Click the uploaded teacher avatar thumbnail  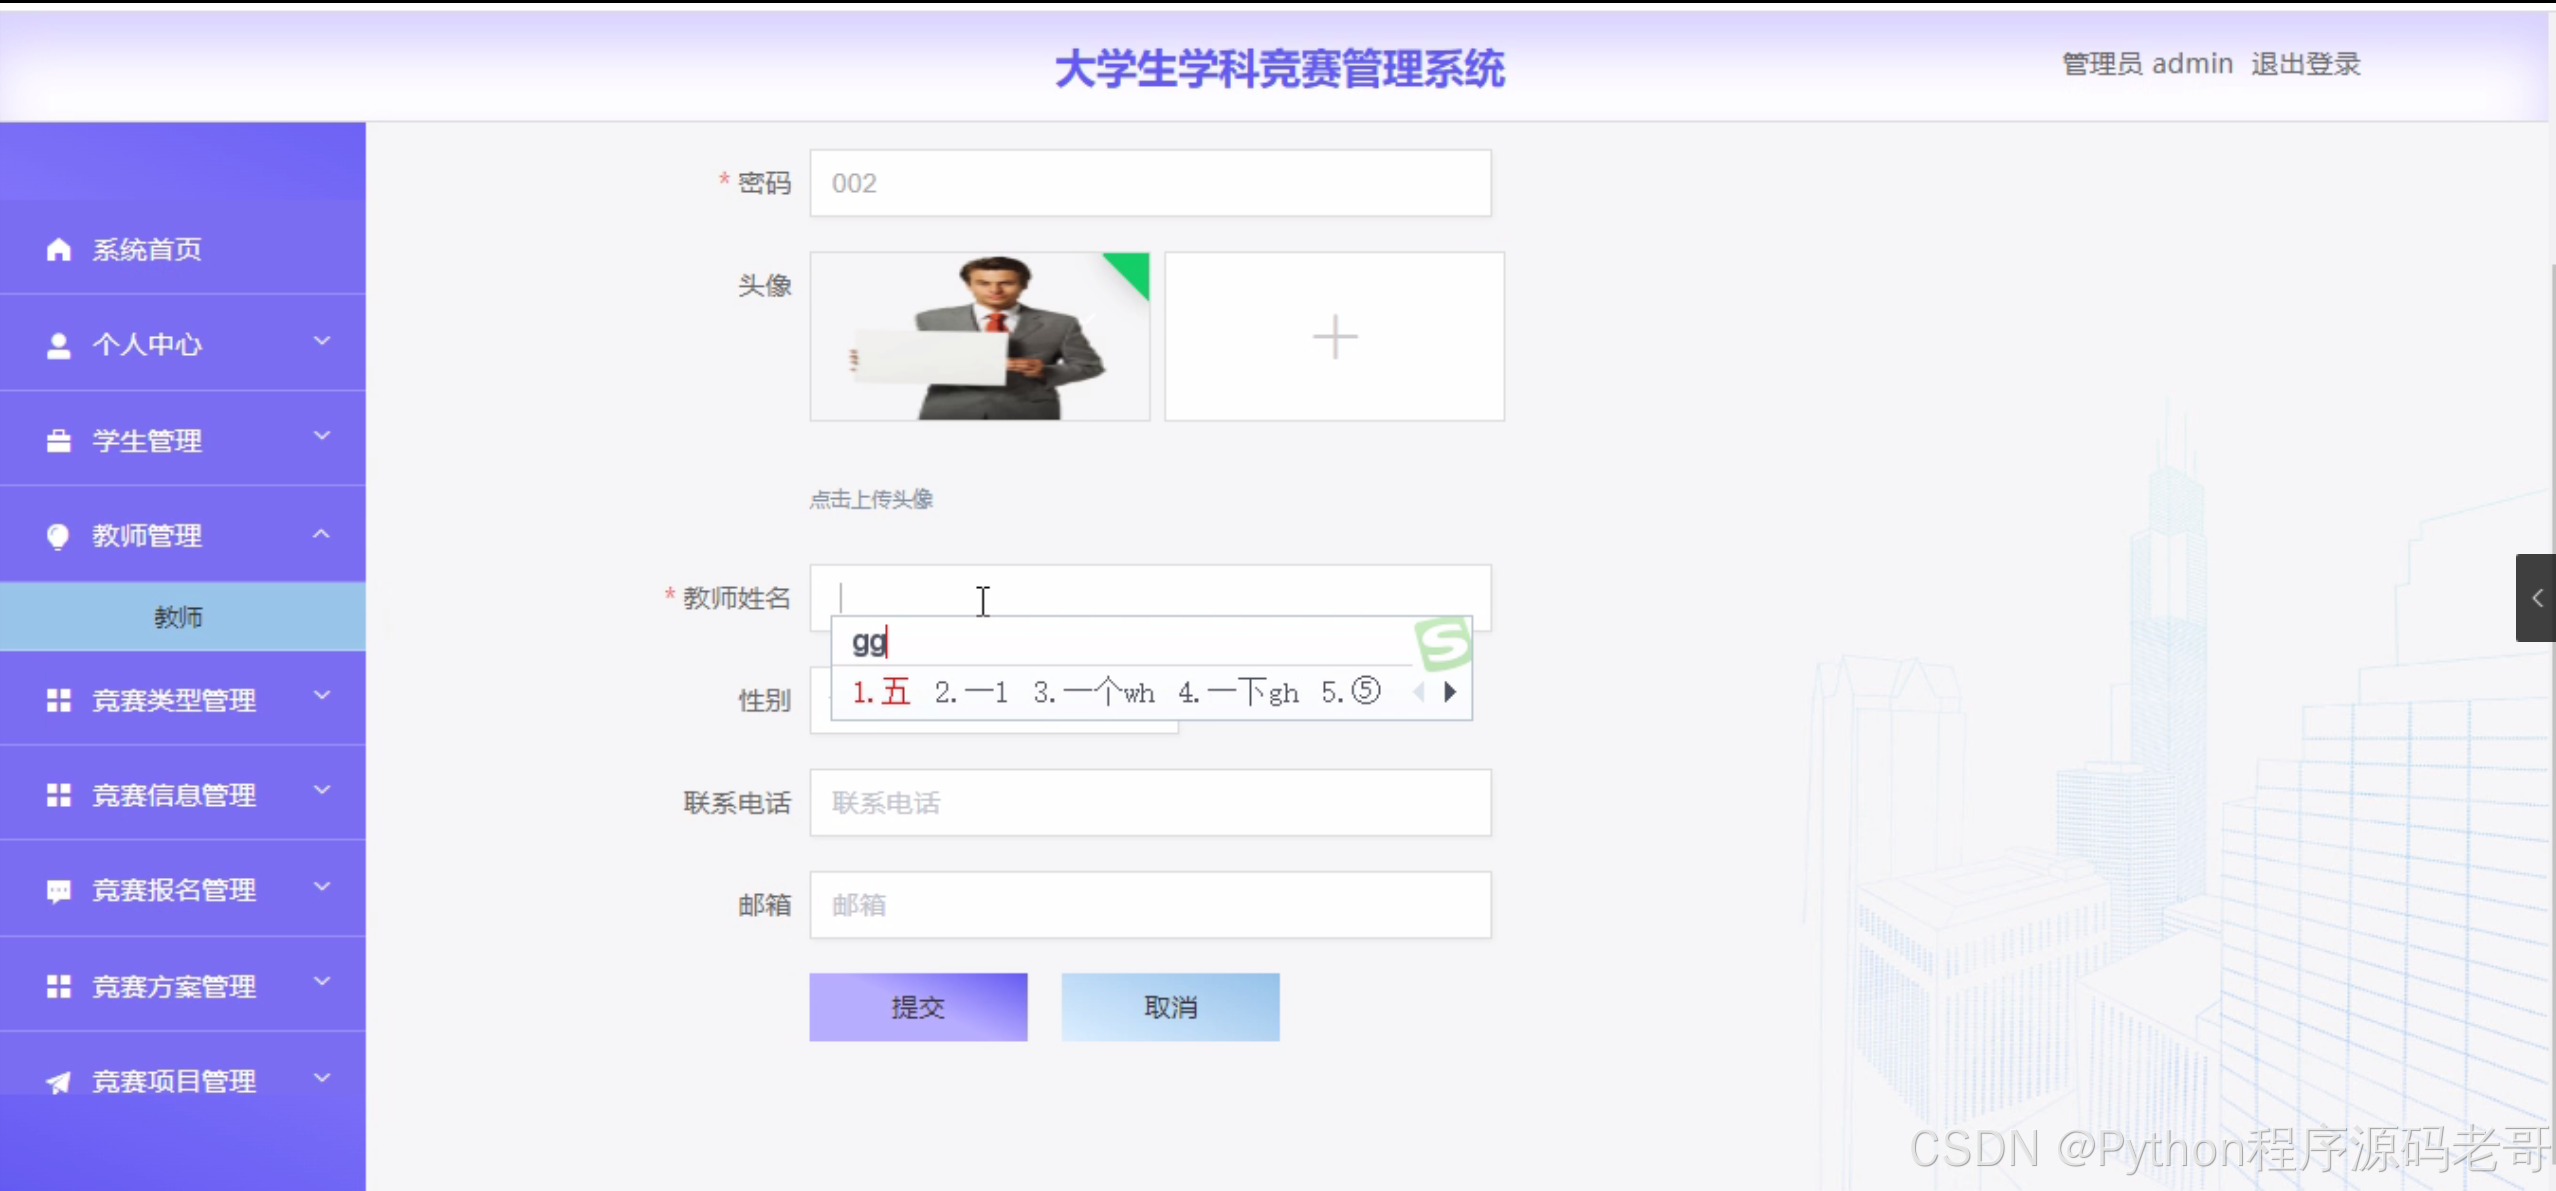[979, 337]
